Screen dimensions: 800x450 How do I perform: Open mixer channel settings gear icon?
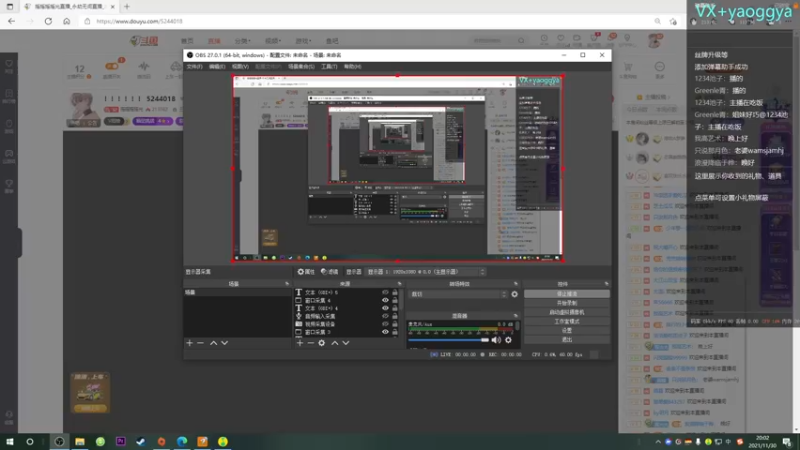point(508,340)
